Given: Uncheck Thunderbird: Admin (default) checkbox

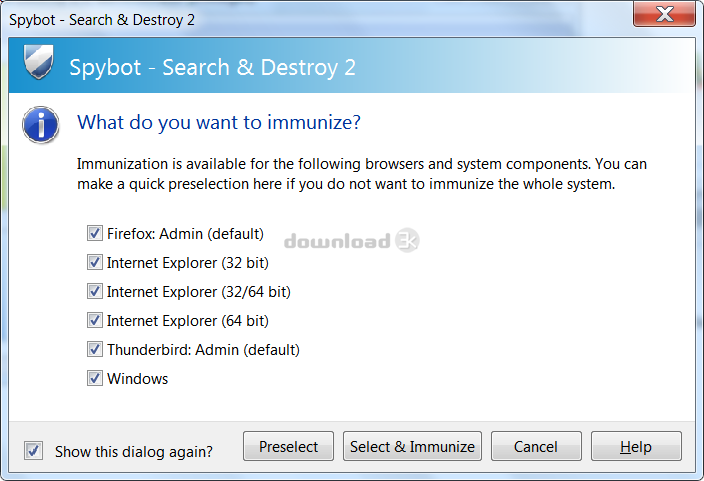Looking at the screenshot, I should click(x=95, y=349).
